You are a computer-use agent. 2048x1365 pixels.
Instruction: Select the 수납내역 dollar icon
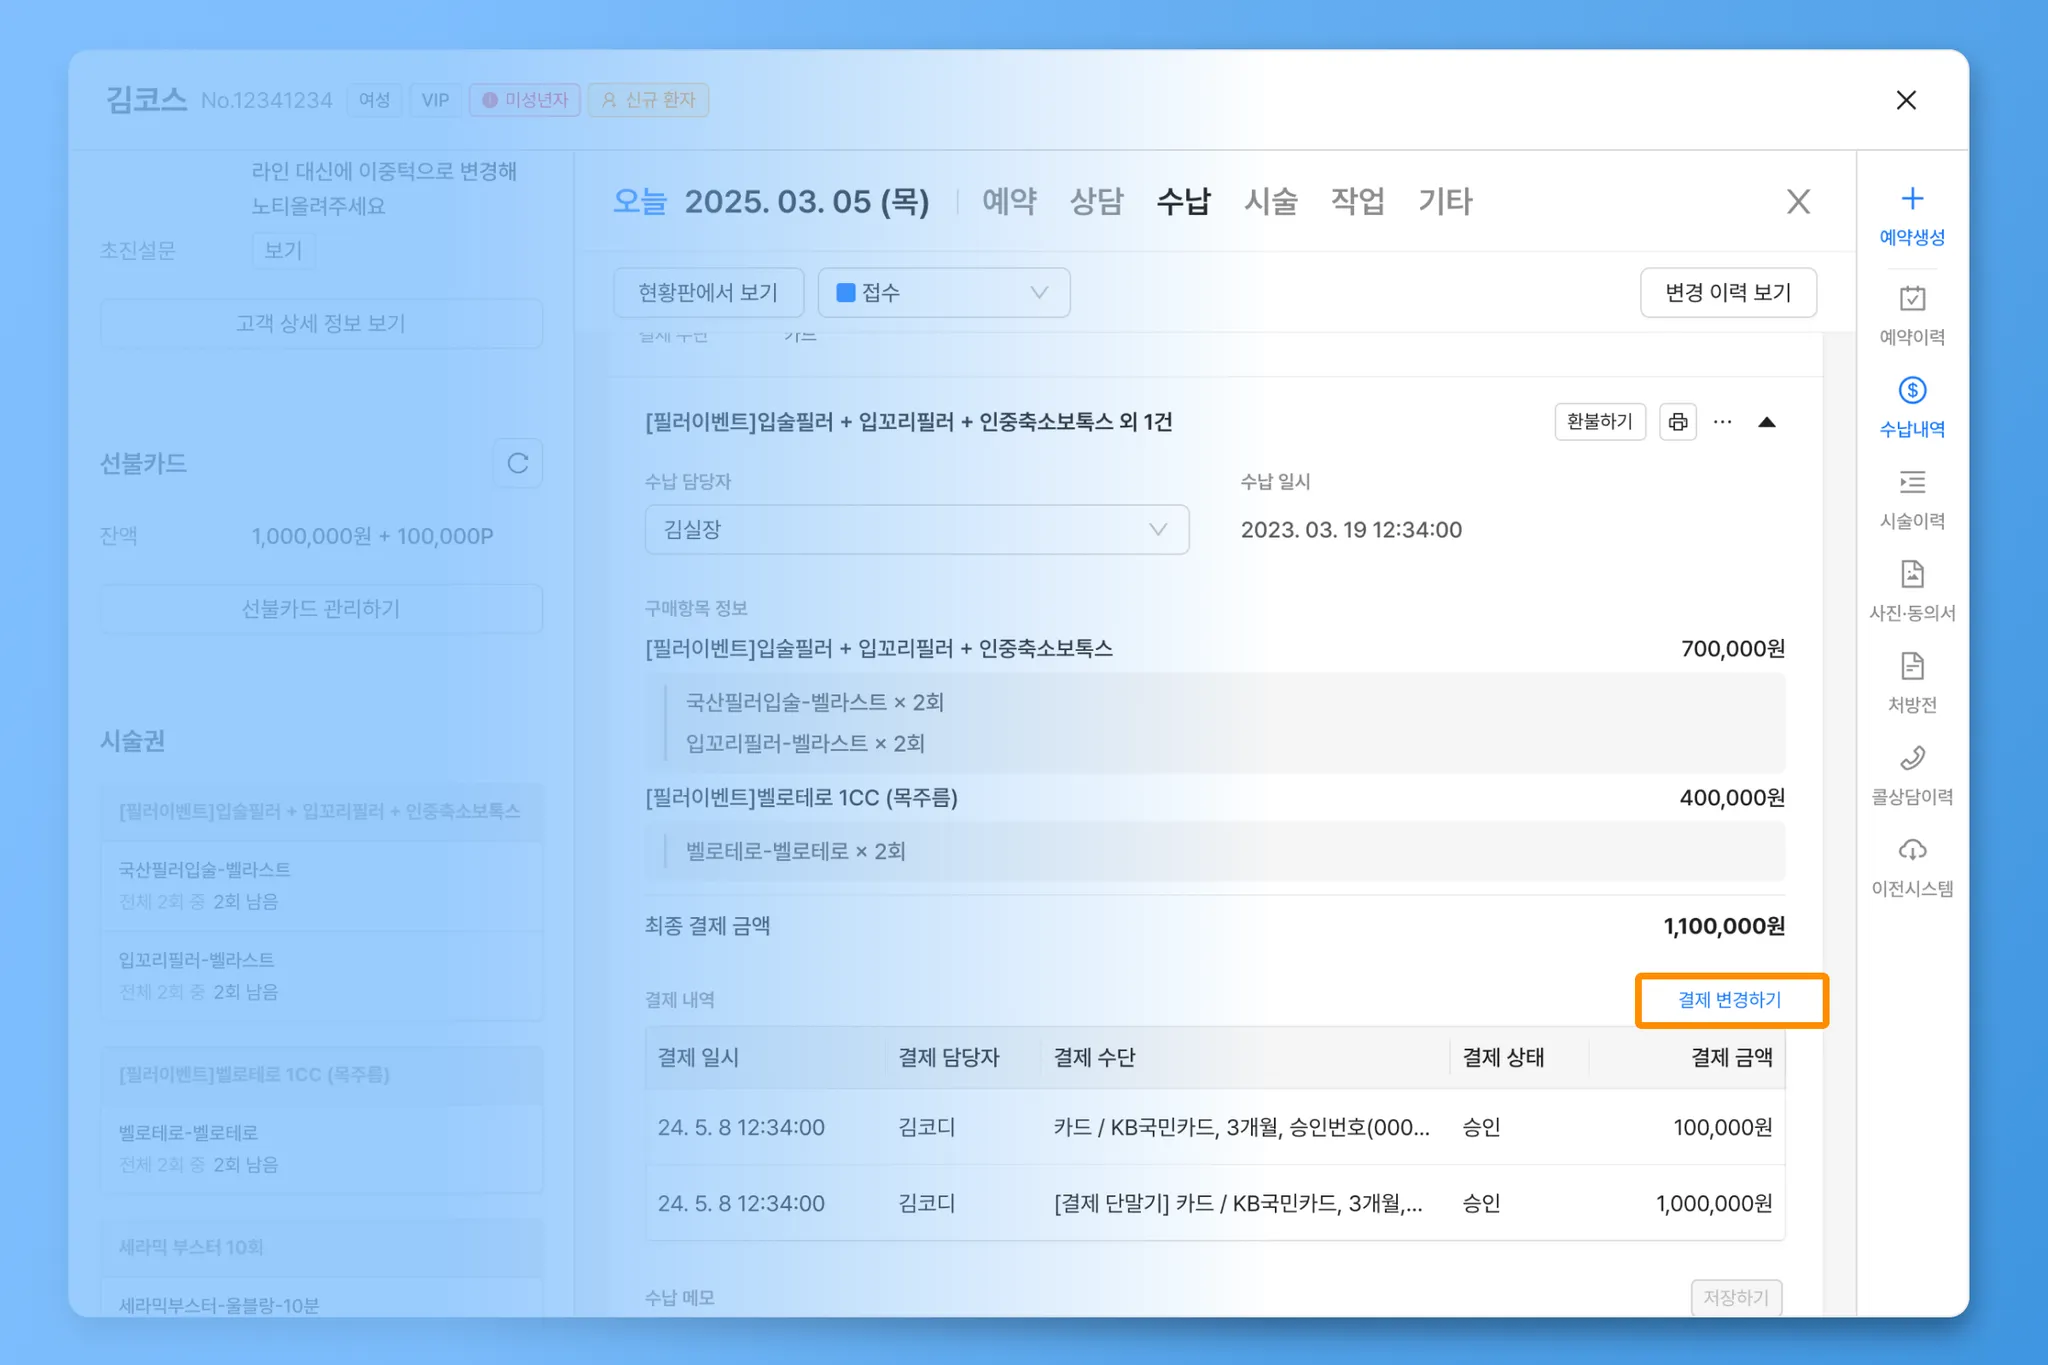point(1911,391)
